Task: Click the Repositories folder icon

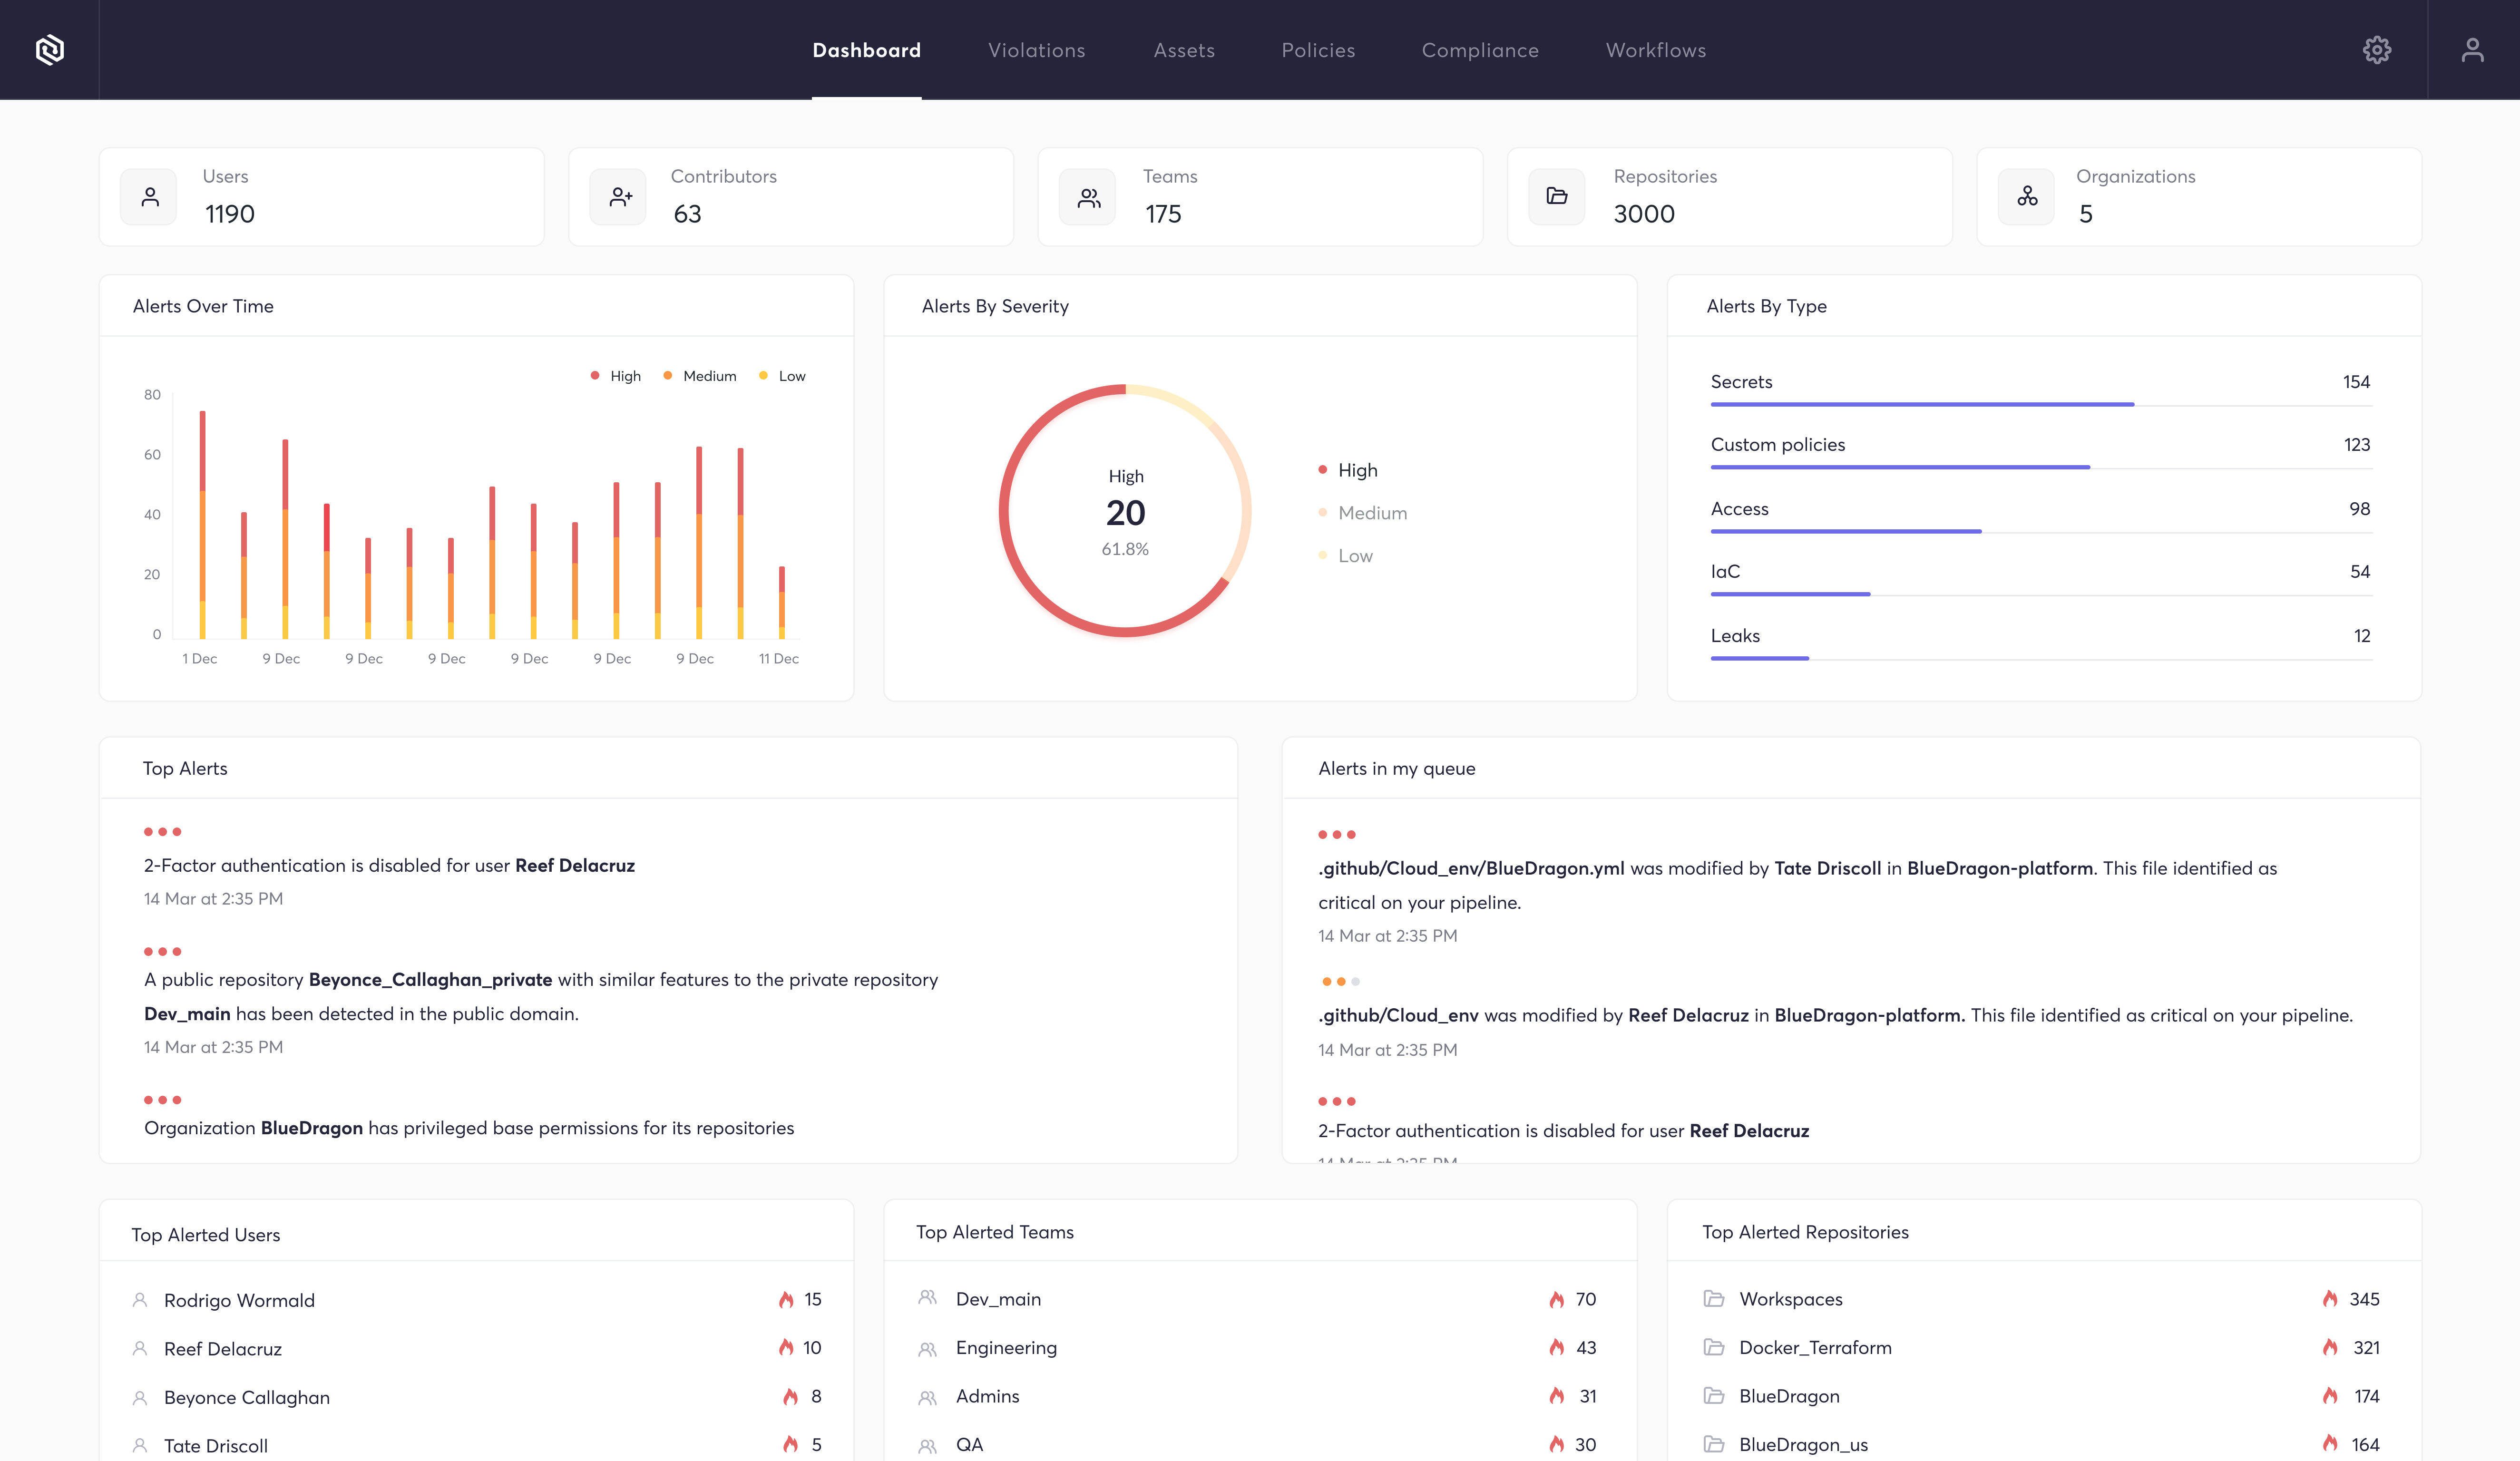Action: pos(1557,197)
